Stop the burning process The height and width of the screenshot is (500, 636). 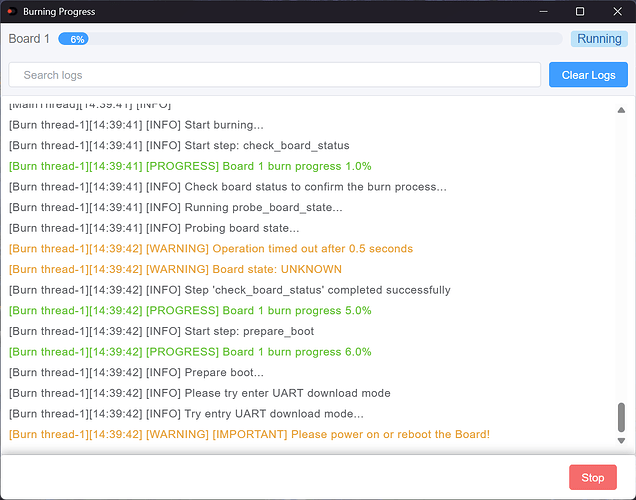point(593,477)
